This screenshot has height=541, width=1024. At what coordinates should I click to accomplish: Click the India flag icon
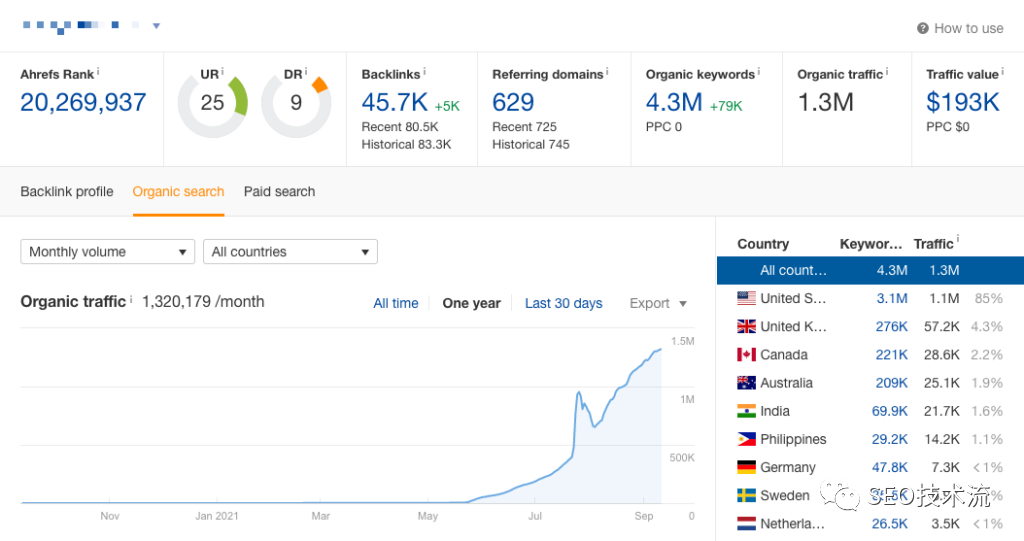tap(746, 411)
